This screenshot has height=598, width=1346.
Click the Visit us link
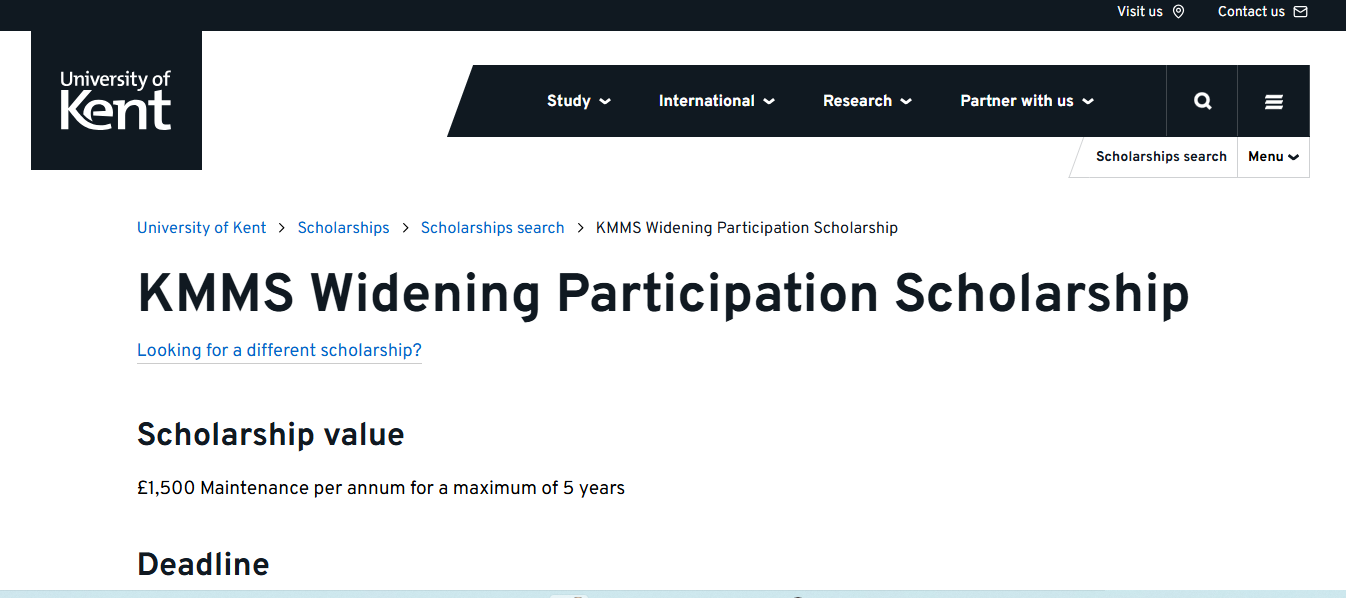click(x=1140, y=11)
